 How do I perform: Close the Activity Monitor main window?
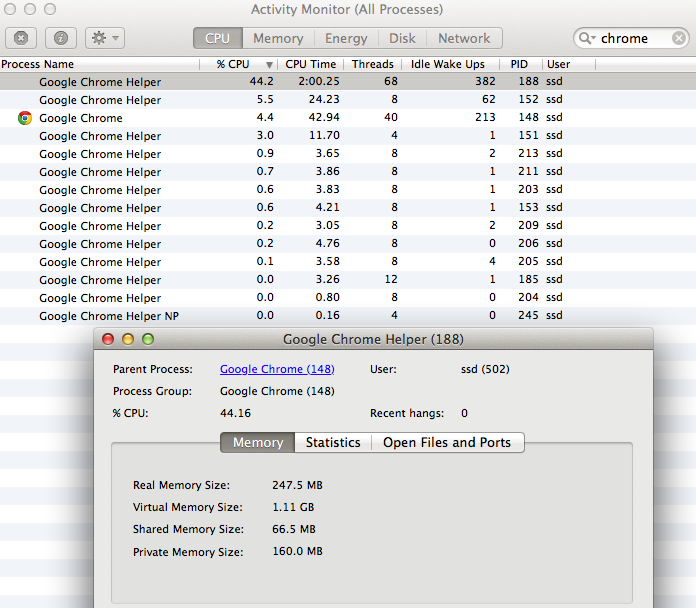[x=10, y=9]
